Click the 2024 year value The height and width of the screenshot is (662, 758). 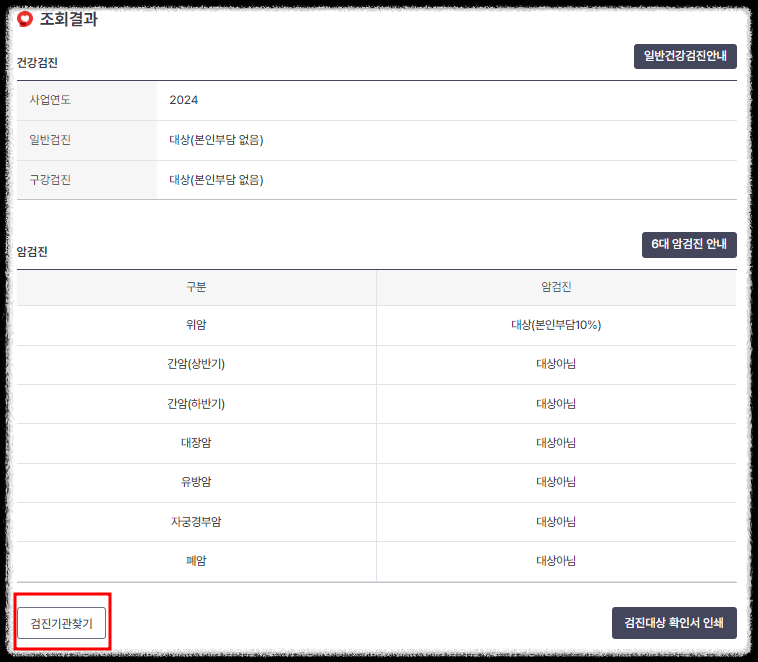pos(184,100)
